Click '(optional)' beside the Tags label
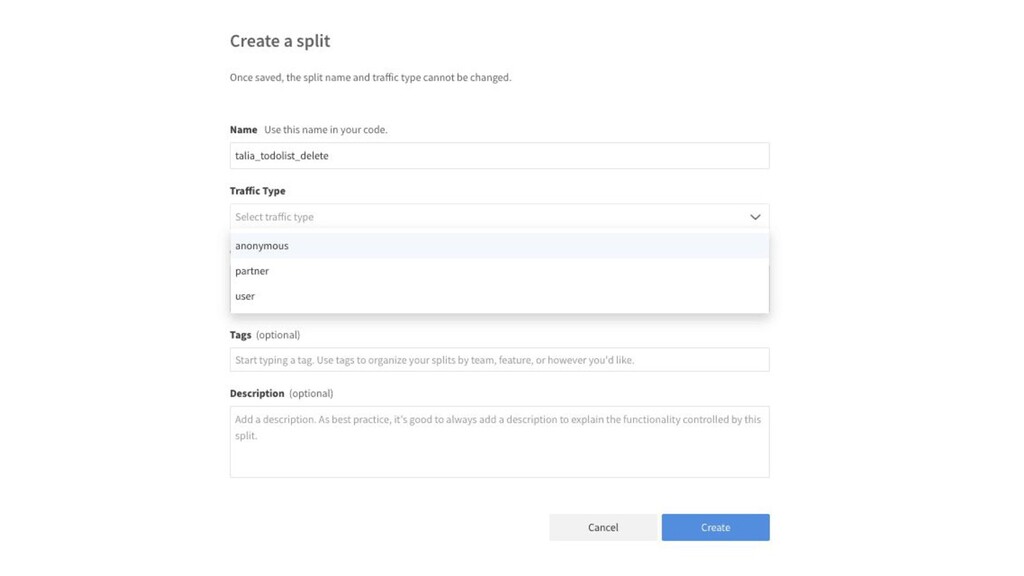 coord(278,335)
